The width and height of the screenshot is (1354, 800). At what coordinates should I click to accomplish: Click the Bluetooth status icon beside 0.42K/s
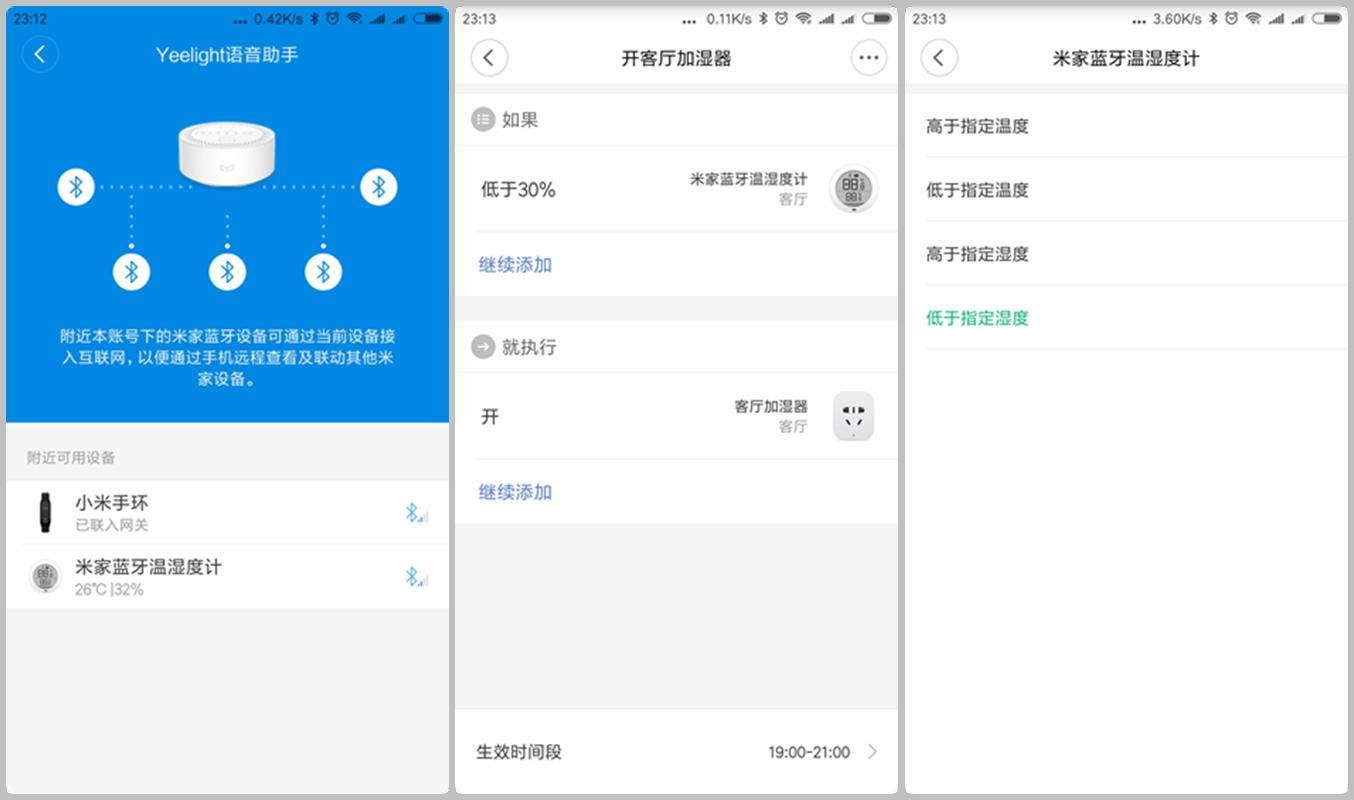pyautogui.click(x=313, y=18)
